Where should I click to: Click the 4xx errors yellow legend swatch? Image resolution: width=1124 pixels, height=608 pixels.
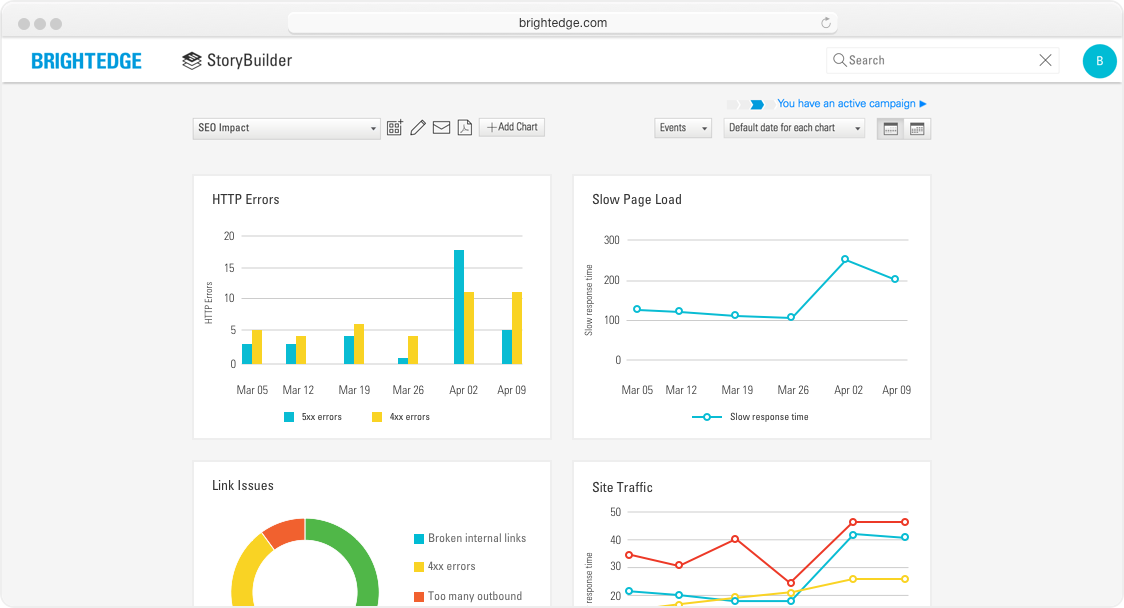(x=377, y=417)
